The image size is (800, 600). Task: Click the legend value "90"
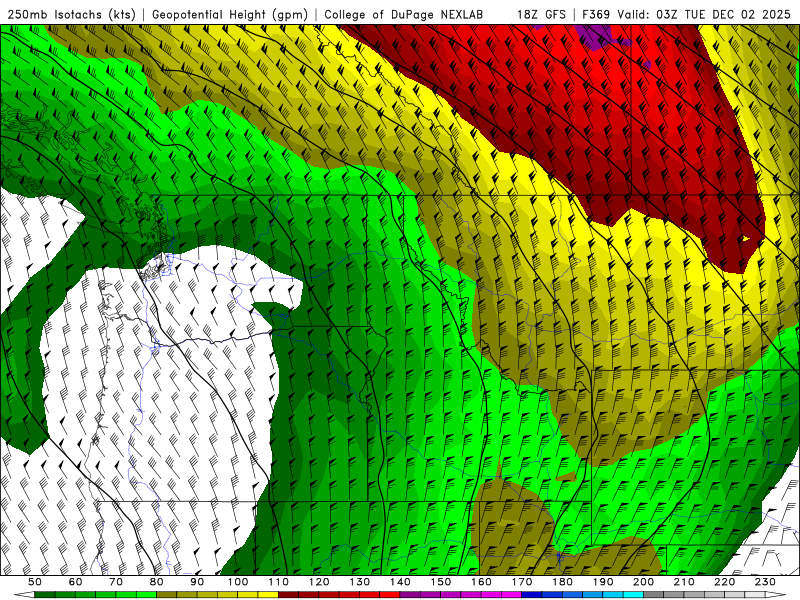click(x=197, y=582)
